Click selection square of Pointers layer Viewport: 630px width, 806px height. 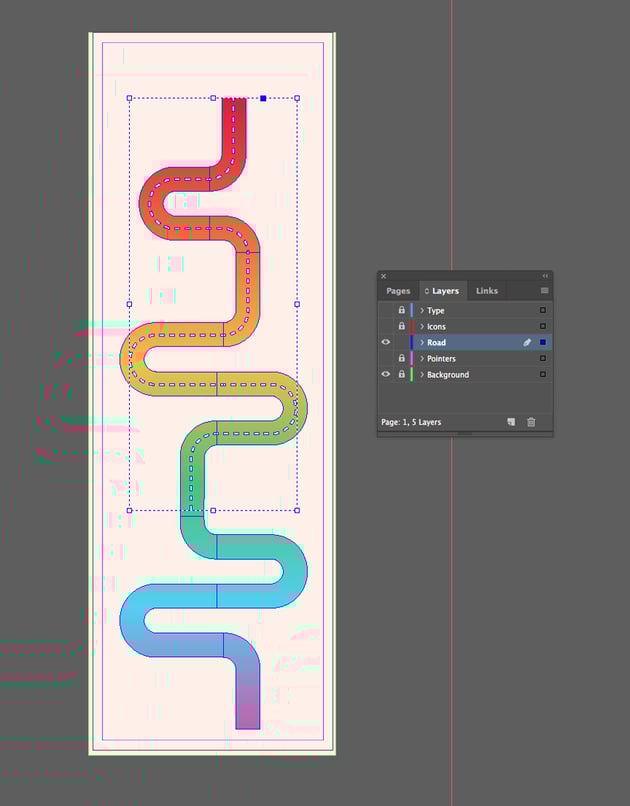(x=543, y=358)
